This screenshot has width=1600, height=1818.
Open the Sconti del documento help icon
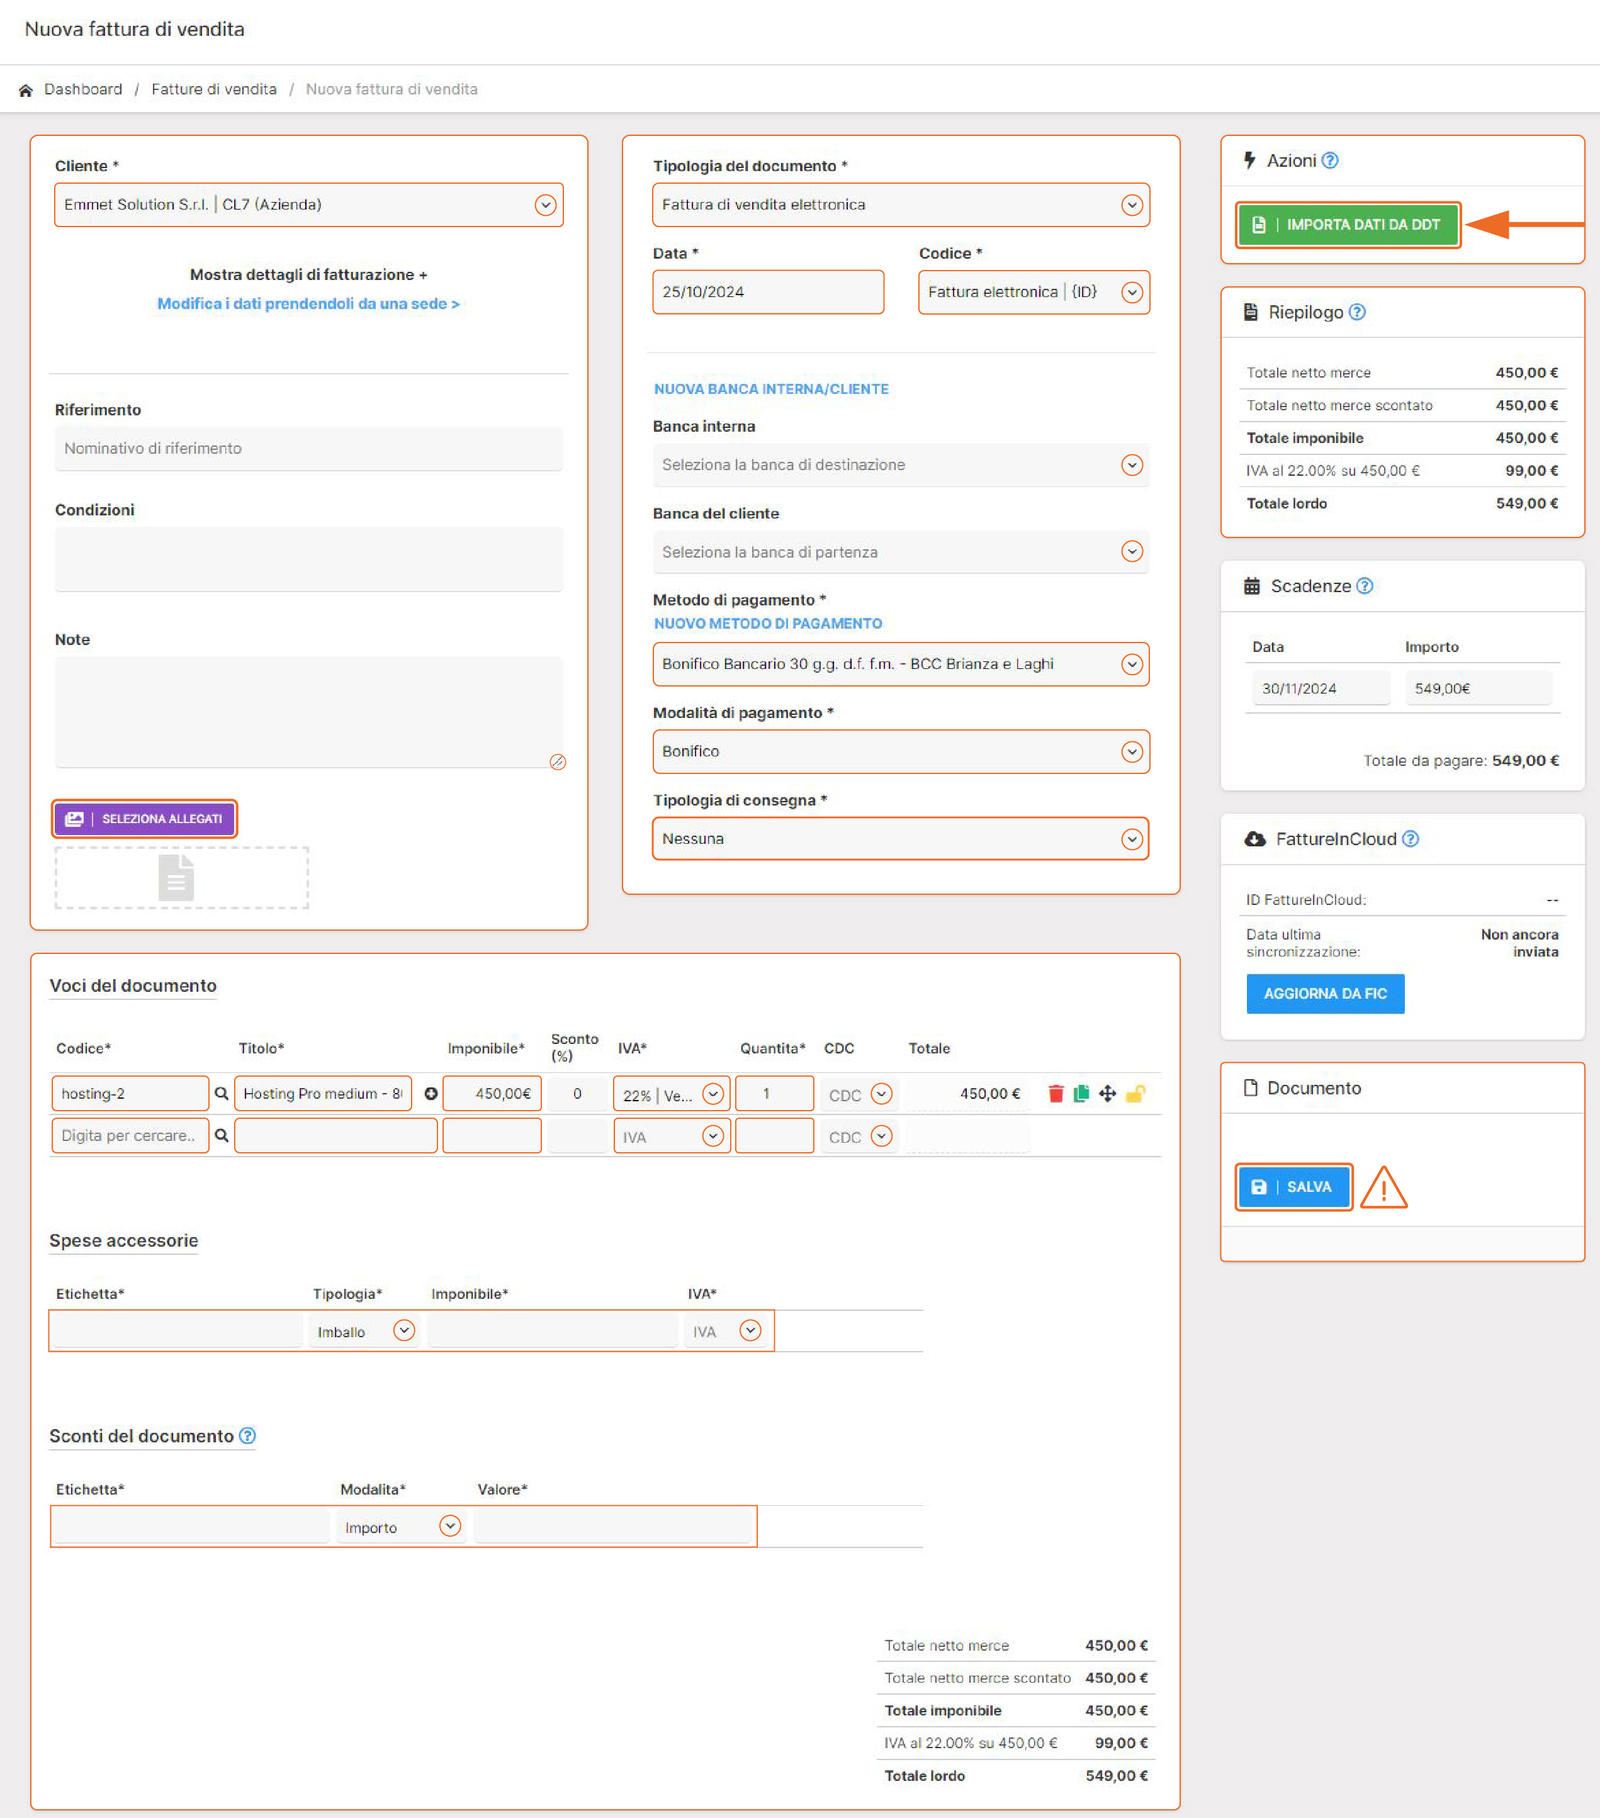[x=247, y=1436]
